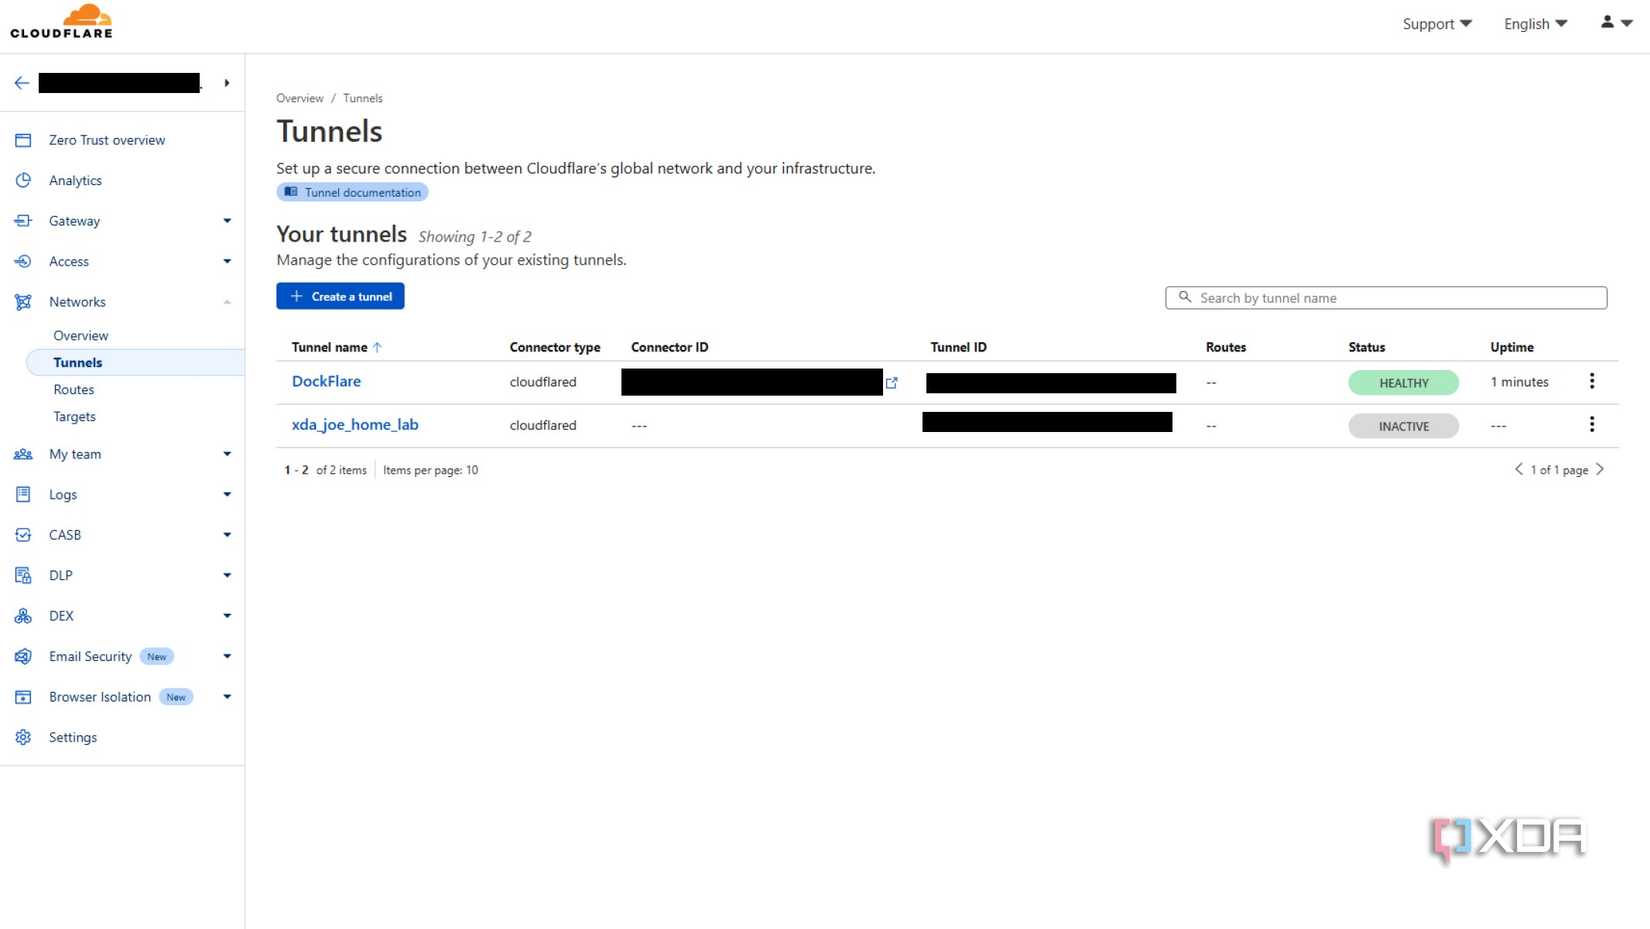The height and width of the screenshot is (929, 1650).
Task: Select the Networks icon
Action: pyautogui.click(x=23, y=302)
